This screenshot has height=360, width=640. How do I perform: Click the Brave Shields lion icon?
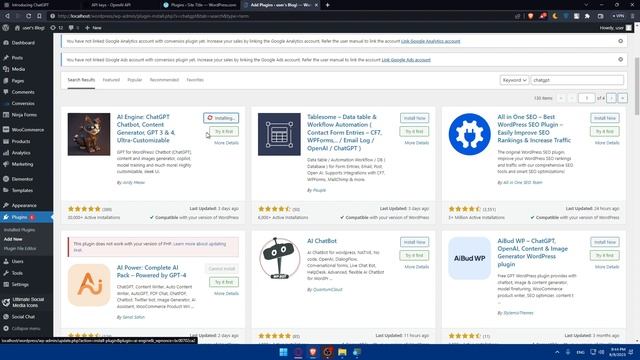tap(530, 16)
